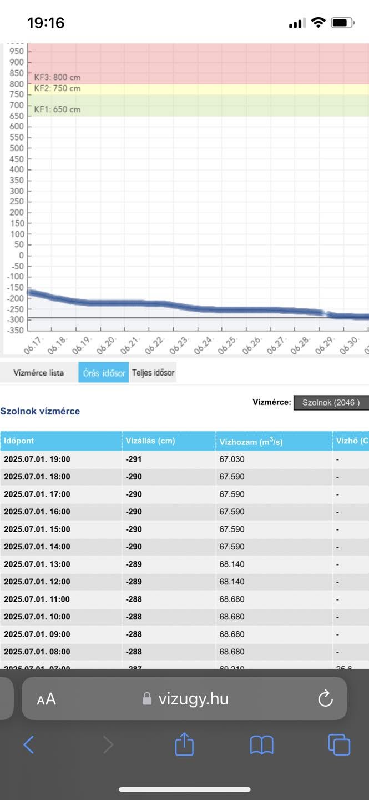Viewport: 369px width, 800px height.
Task: Click the KF1: 650 cm label
Action: 57,109
